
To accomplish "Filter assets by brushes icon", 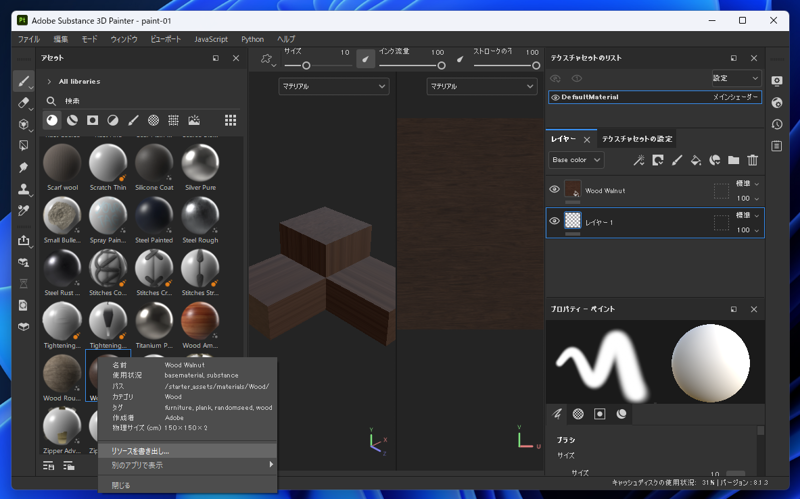I will [x=133, y=120].
